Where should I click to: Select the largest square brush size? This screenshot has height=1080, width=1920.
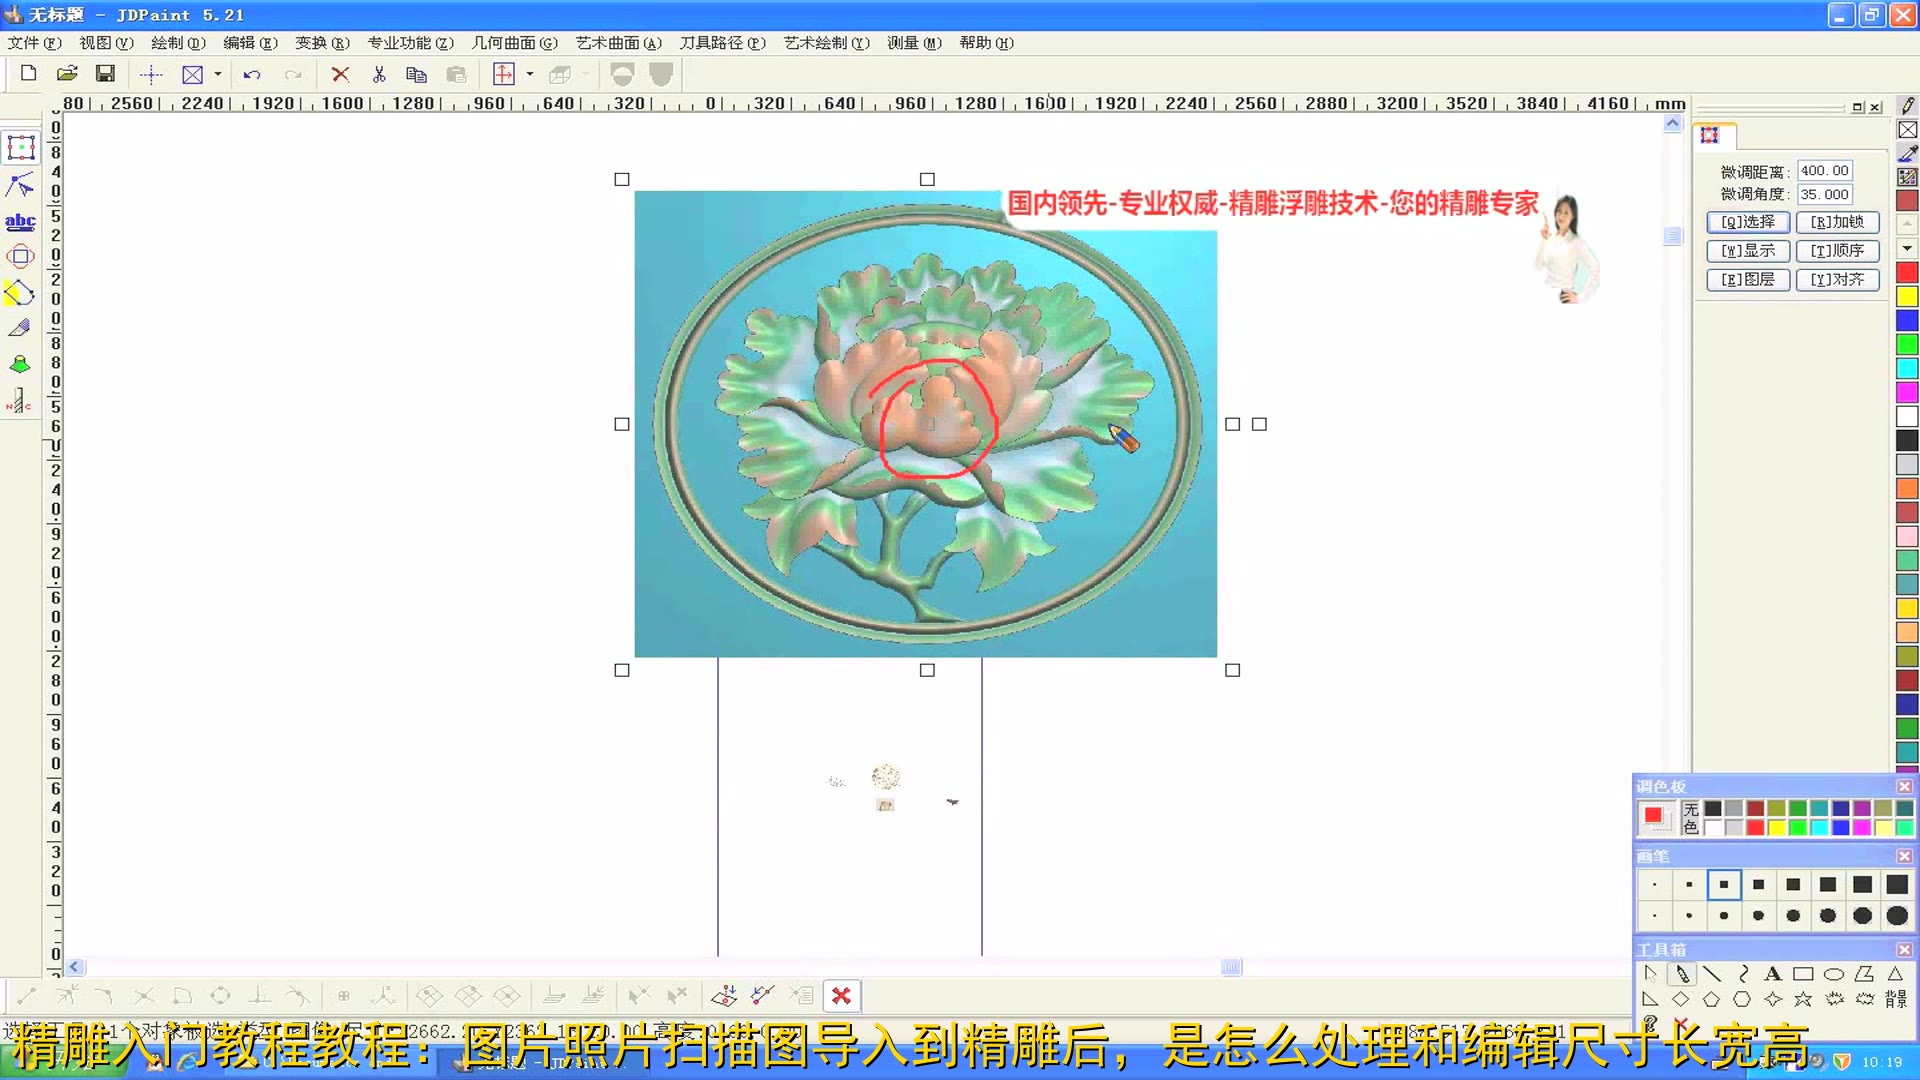tap(1897, 884)
